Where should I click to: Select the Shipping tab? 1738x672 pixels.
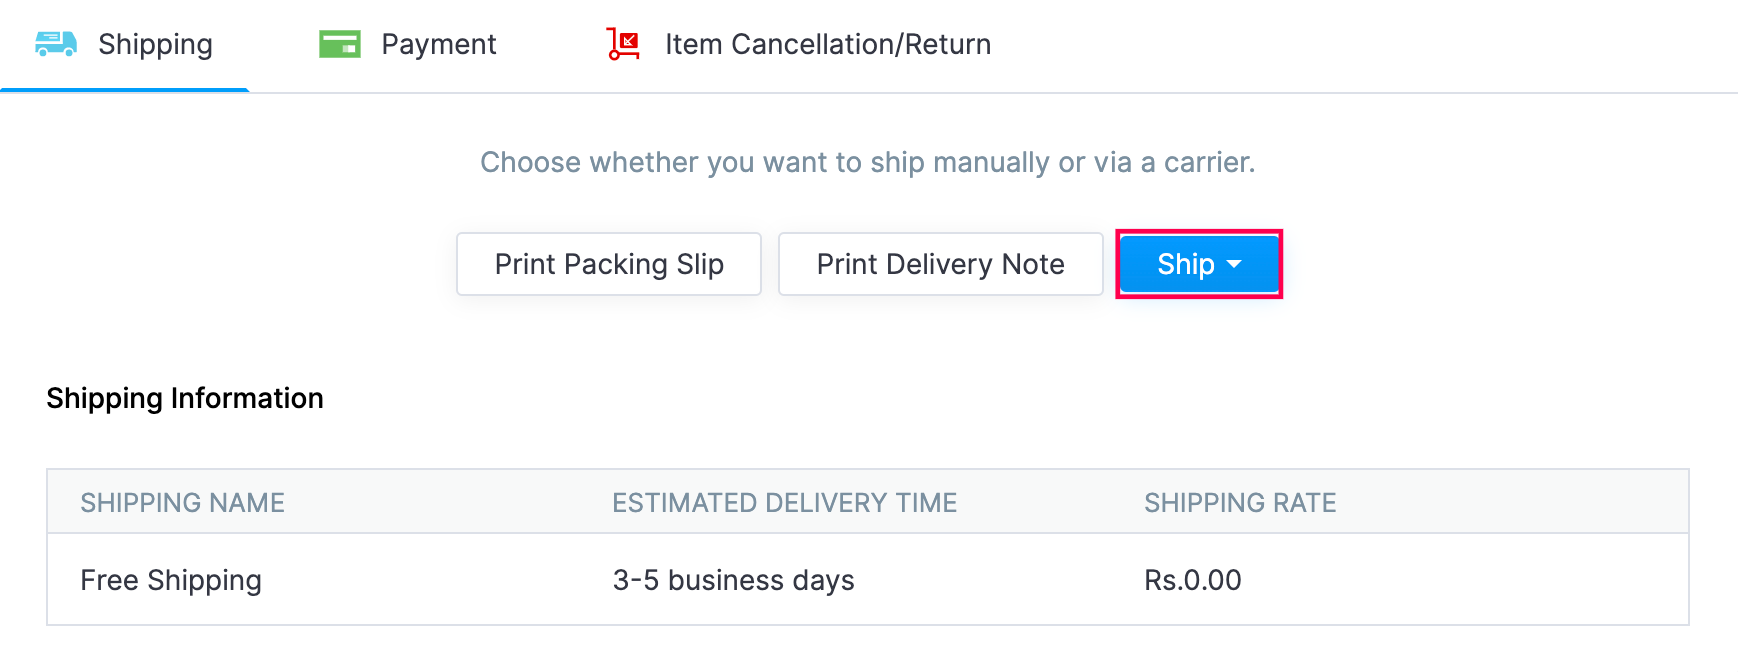coord(155,43)
